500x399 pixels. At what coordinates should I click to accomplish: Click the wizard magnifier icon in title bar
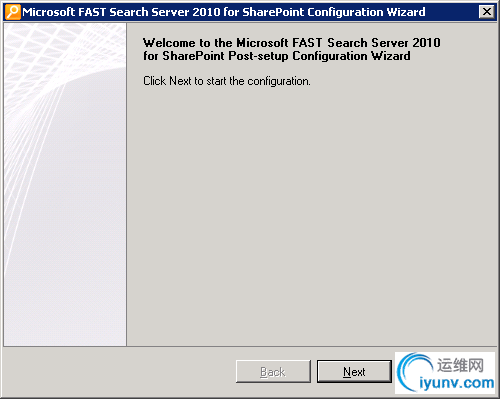coord(13,12)
